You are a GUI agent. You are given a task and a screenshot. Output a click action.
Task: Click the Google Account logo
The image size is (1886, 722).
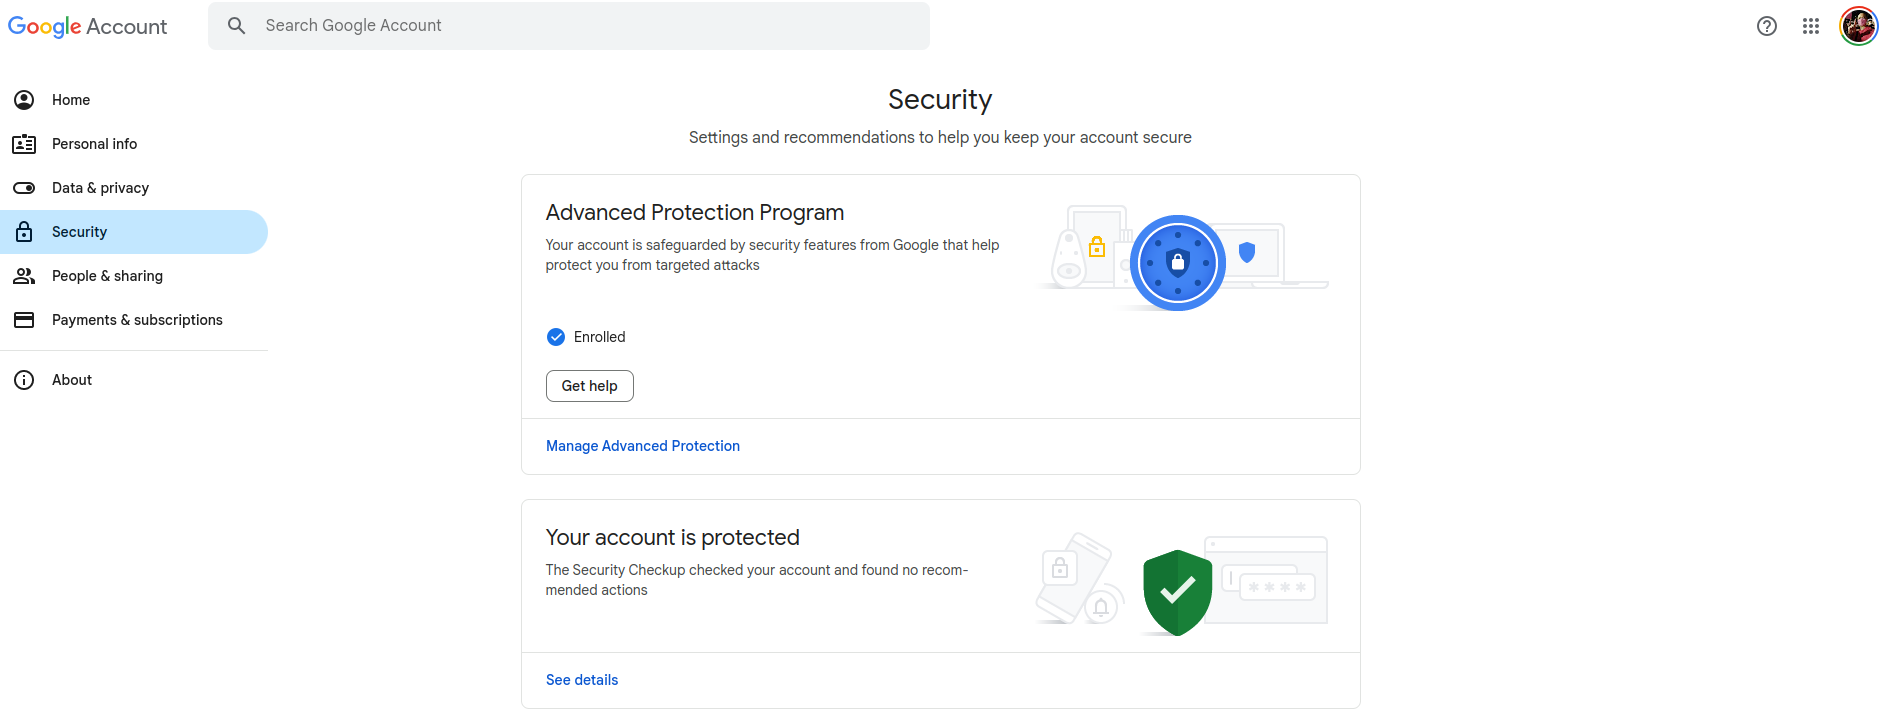point(88,27)
